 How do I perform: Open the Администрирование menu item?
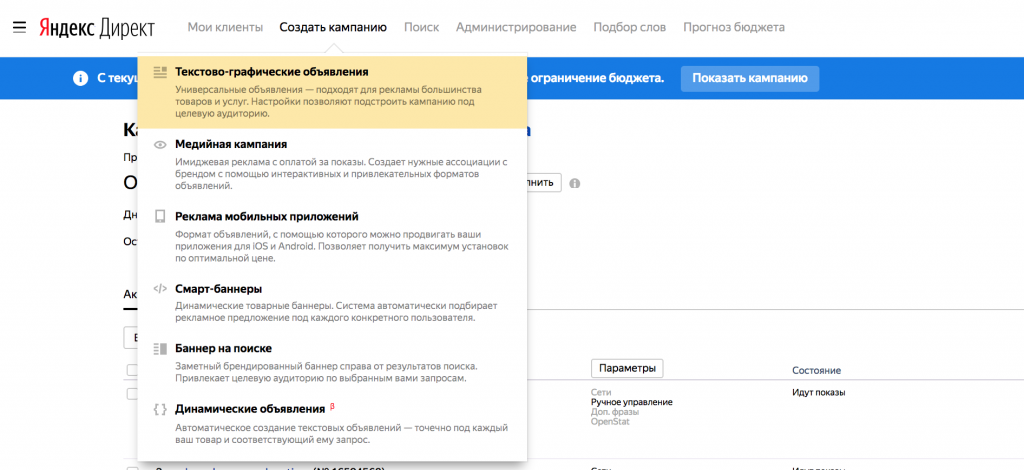click(516, 27)
